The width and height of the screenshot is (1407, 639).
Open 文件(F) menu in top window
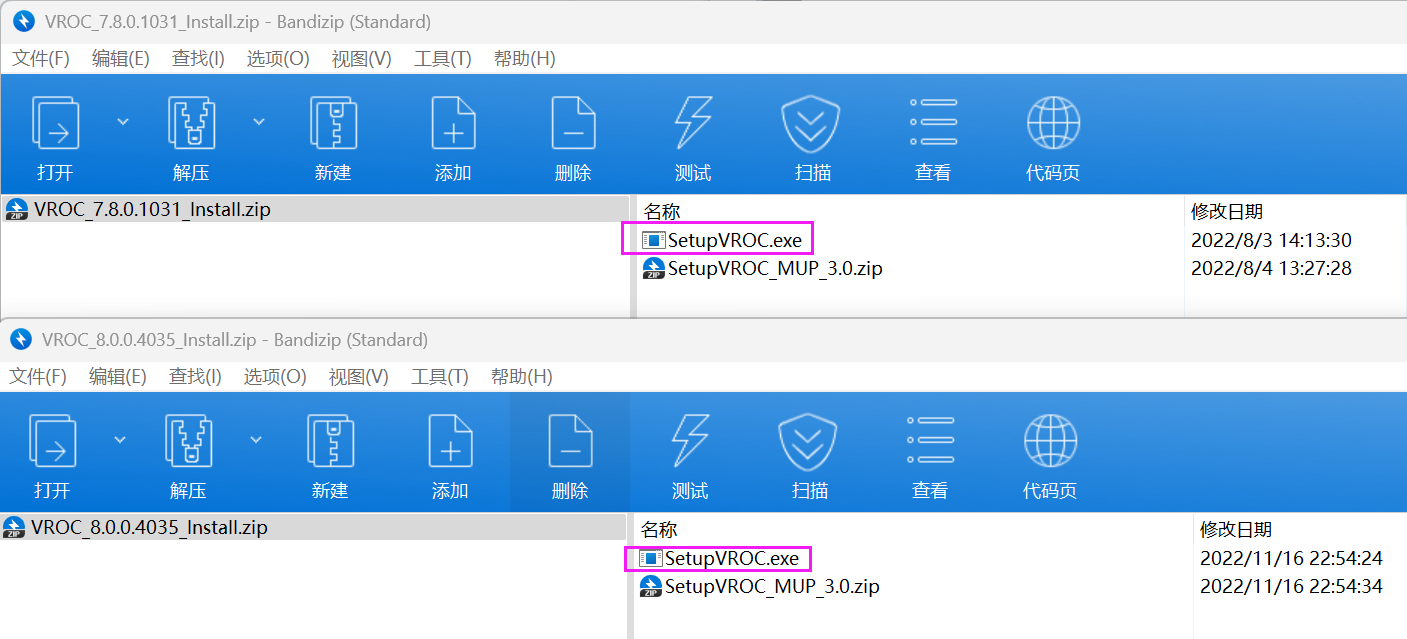click(41, 59)
